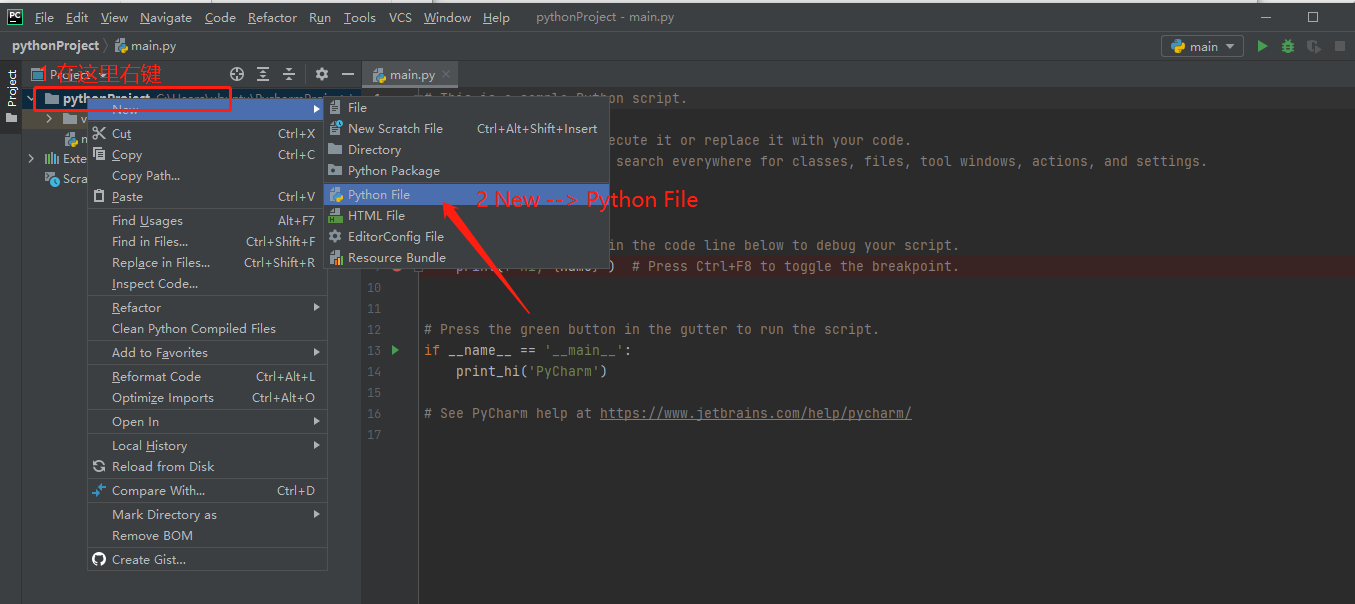Viewport: 1355px width, 604px height.
Task: Click the scissors icon next to Cut
Action: click(x=99, y=133)
